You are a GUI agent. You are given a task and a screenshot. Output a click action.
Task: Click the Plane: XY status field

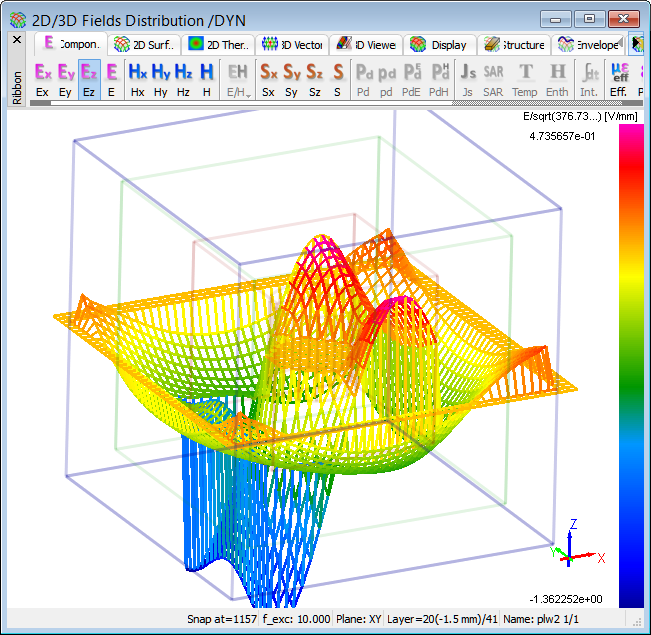coord(358,619)
